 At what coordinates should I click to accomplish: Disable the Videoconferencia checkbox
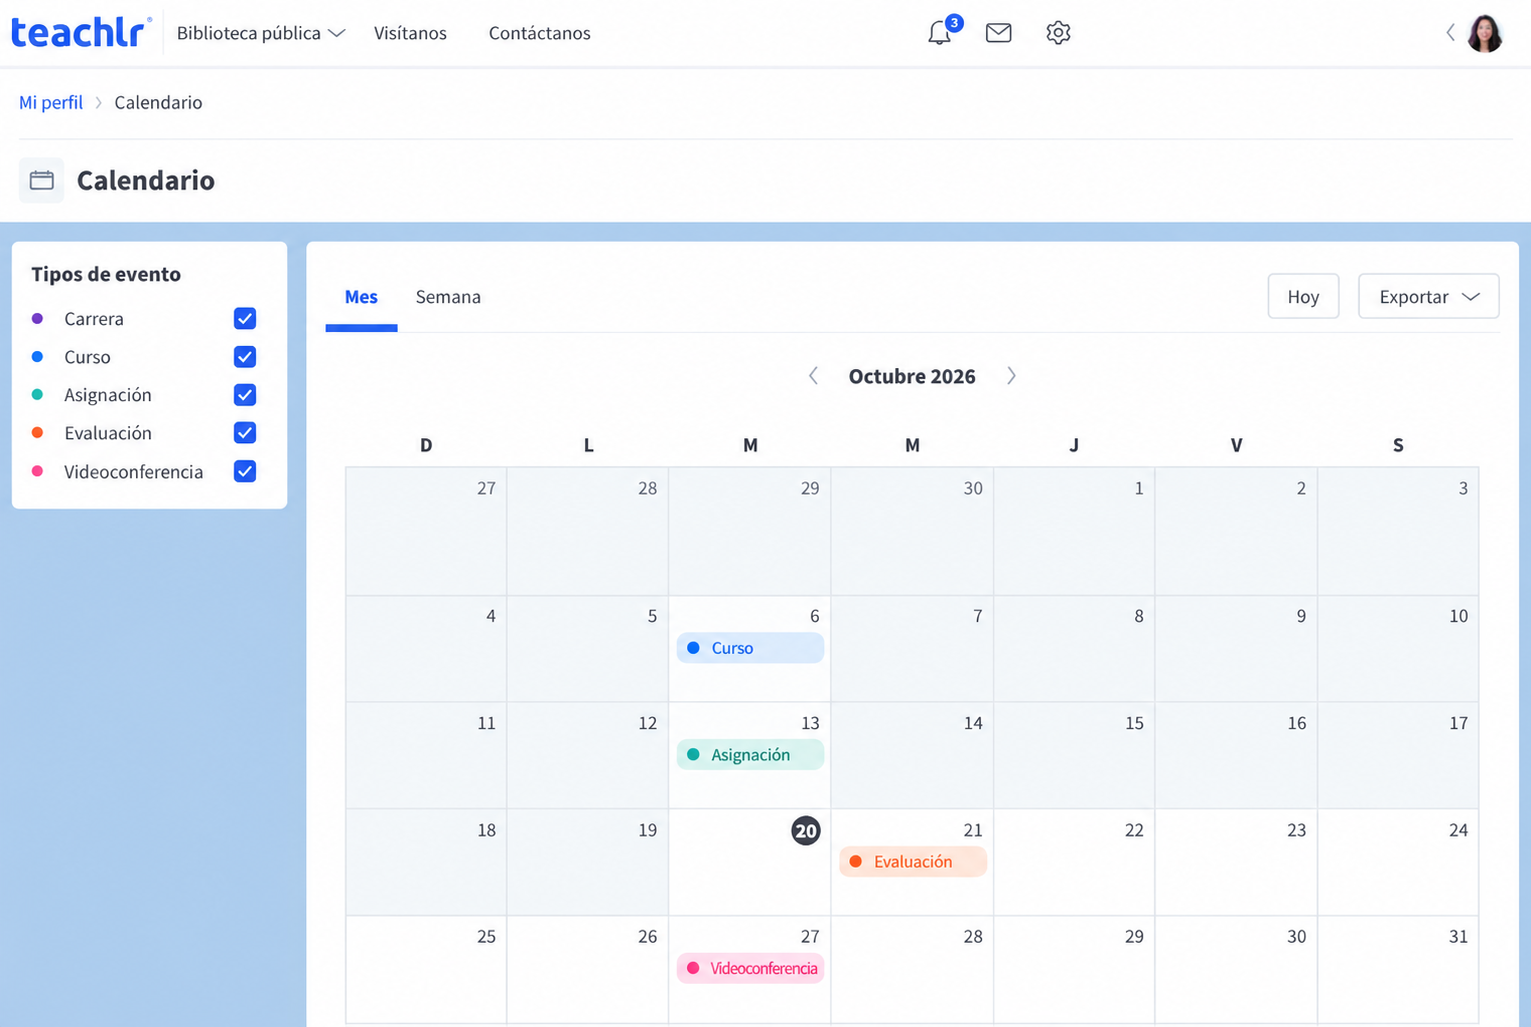(245, 471)
